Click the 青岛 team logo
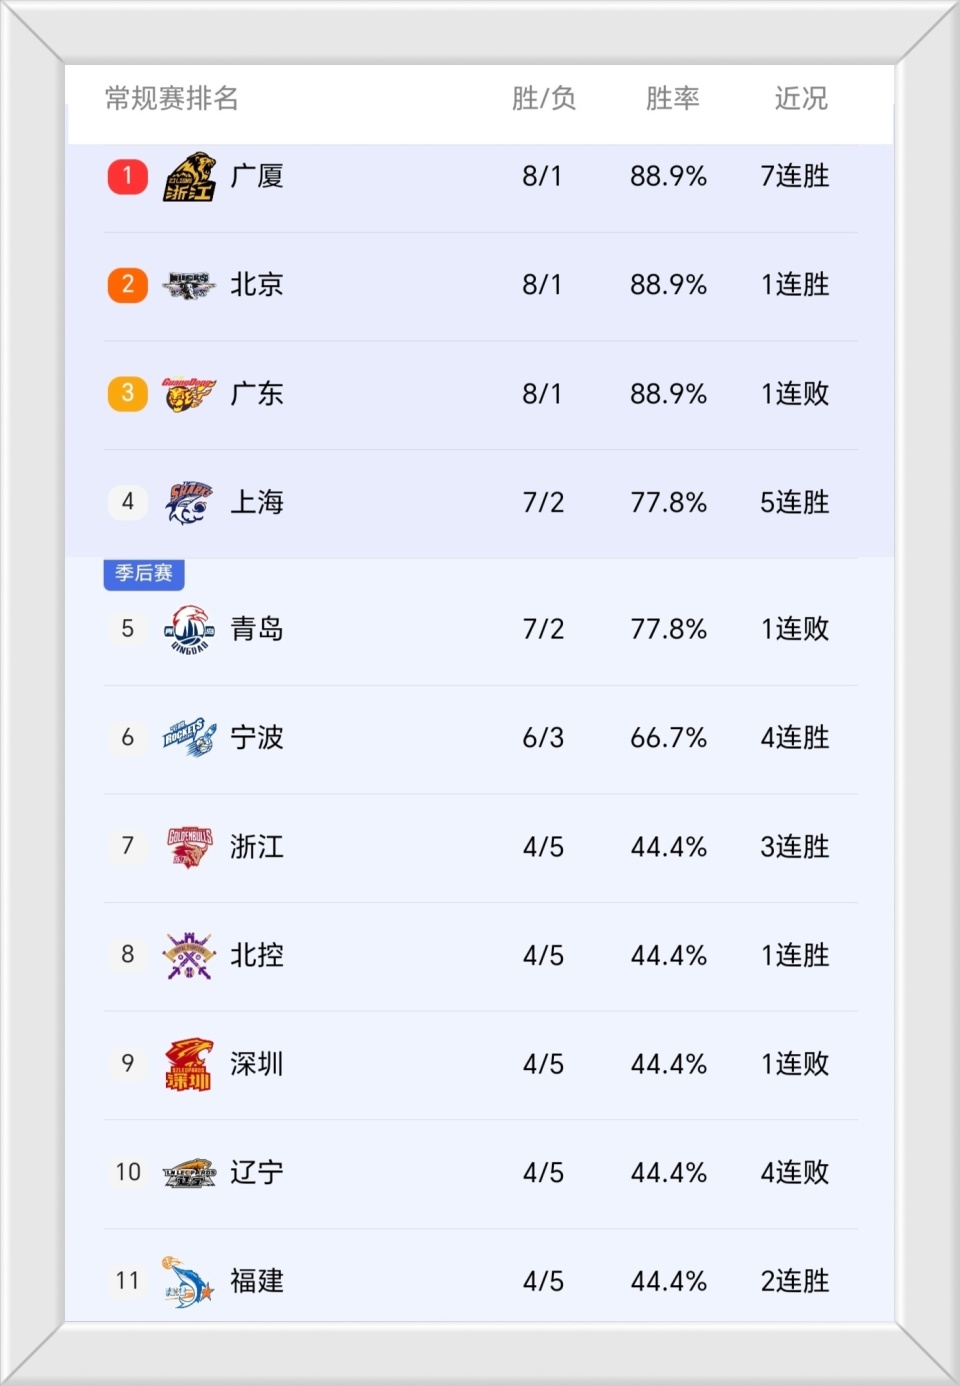Image resolution: width=960 pixels, height=1386 pixels. (188, 629)
